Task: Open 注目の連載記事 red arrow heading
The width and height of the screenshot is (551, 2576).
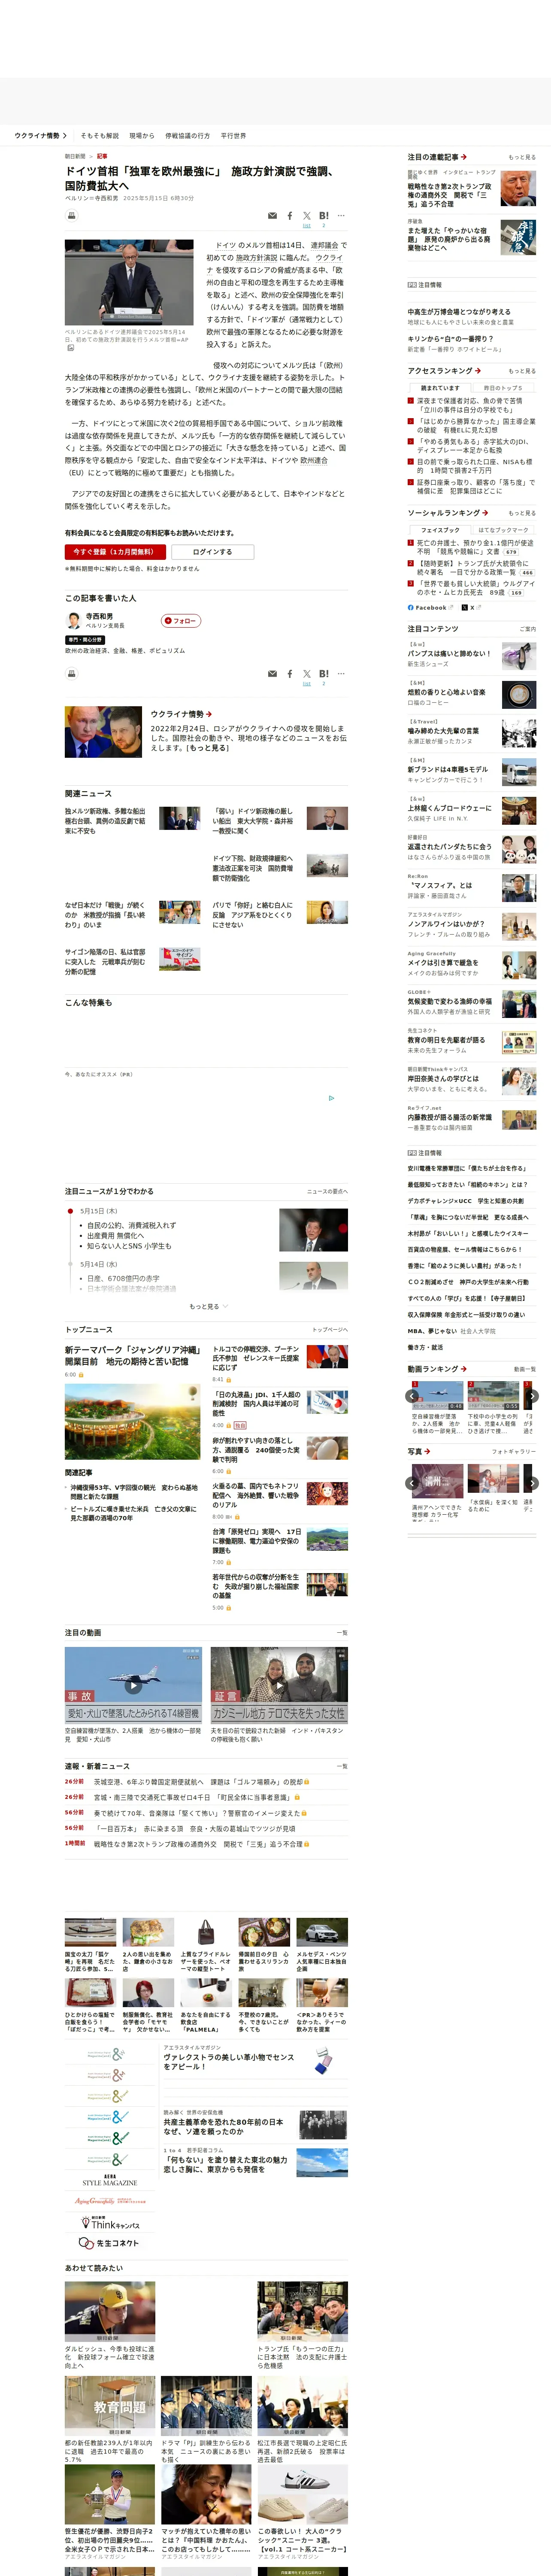Action: [x=437, y=157]
